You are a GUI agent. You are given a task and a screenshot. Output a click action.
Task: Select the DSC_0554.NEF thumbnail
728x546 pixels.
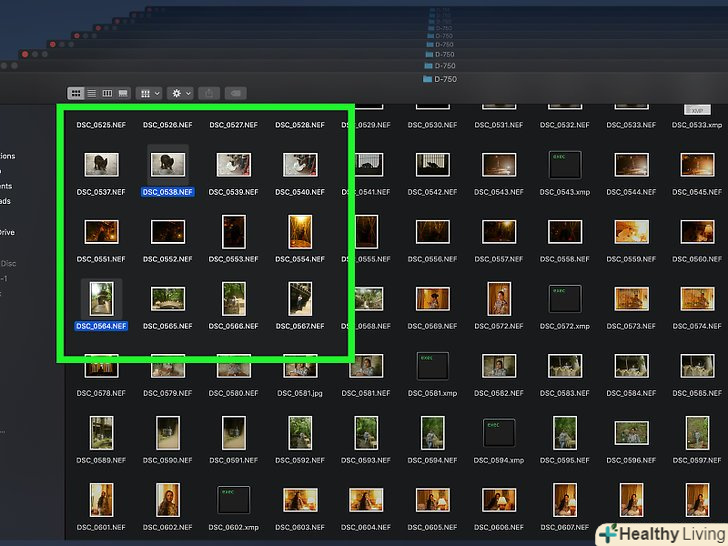(300, 231)
